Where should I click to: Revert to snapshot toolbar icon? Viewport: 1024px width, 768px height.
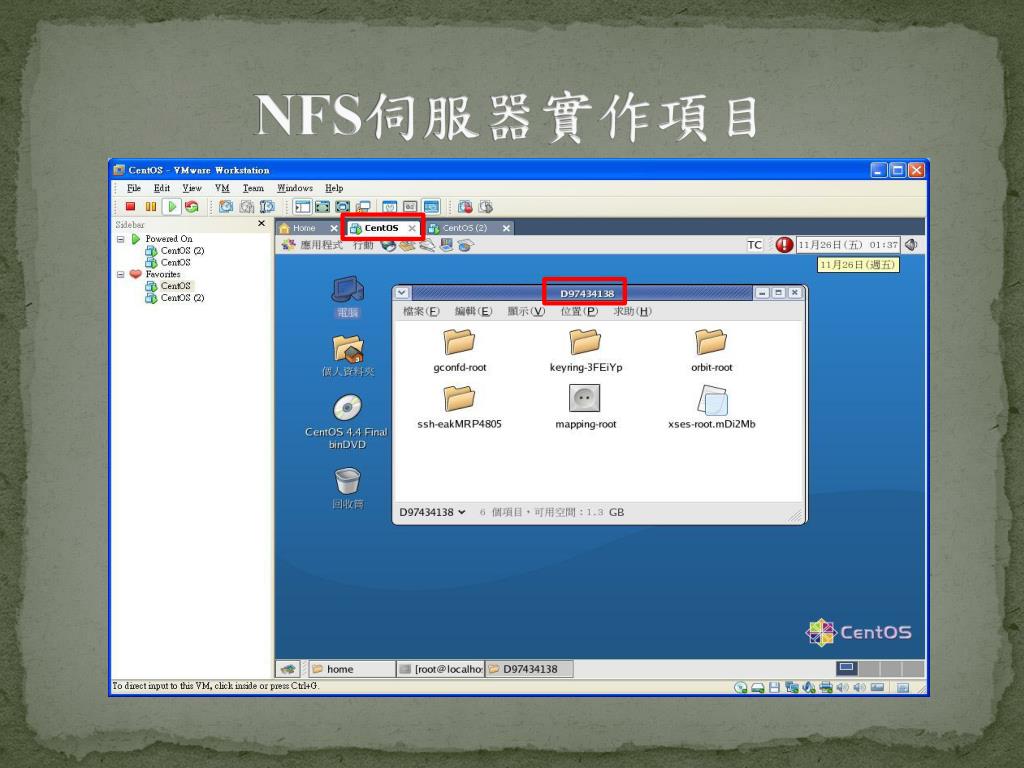point(247,206)
